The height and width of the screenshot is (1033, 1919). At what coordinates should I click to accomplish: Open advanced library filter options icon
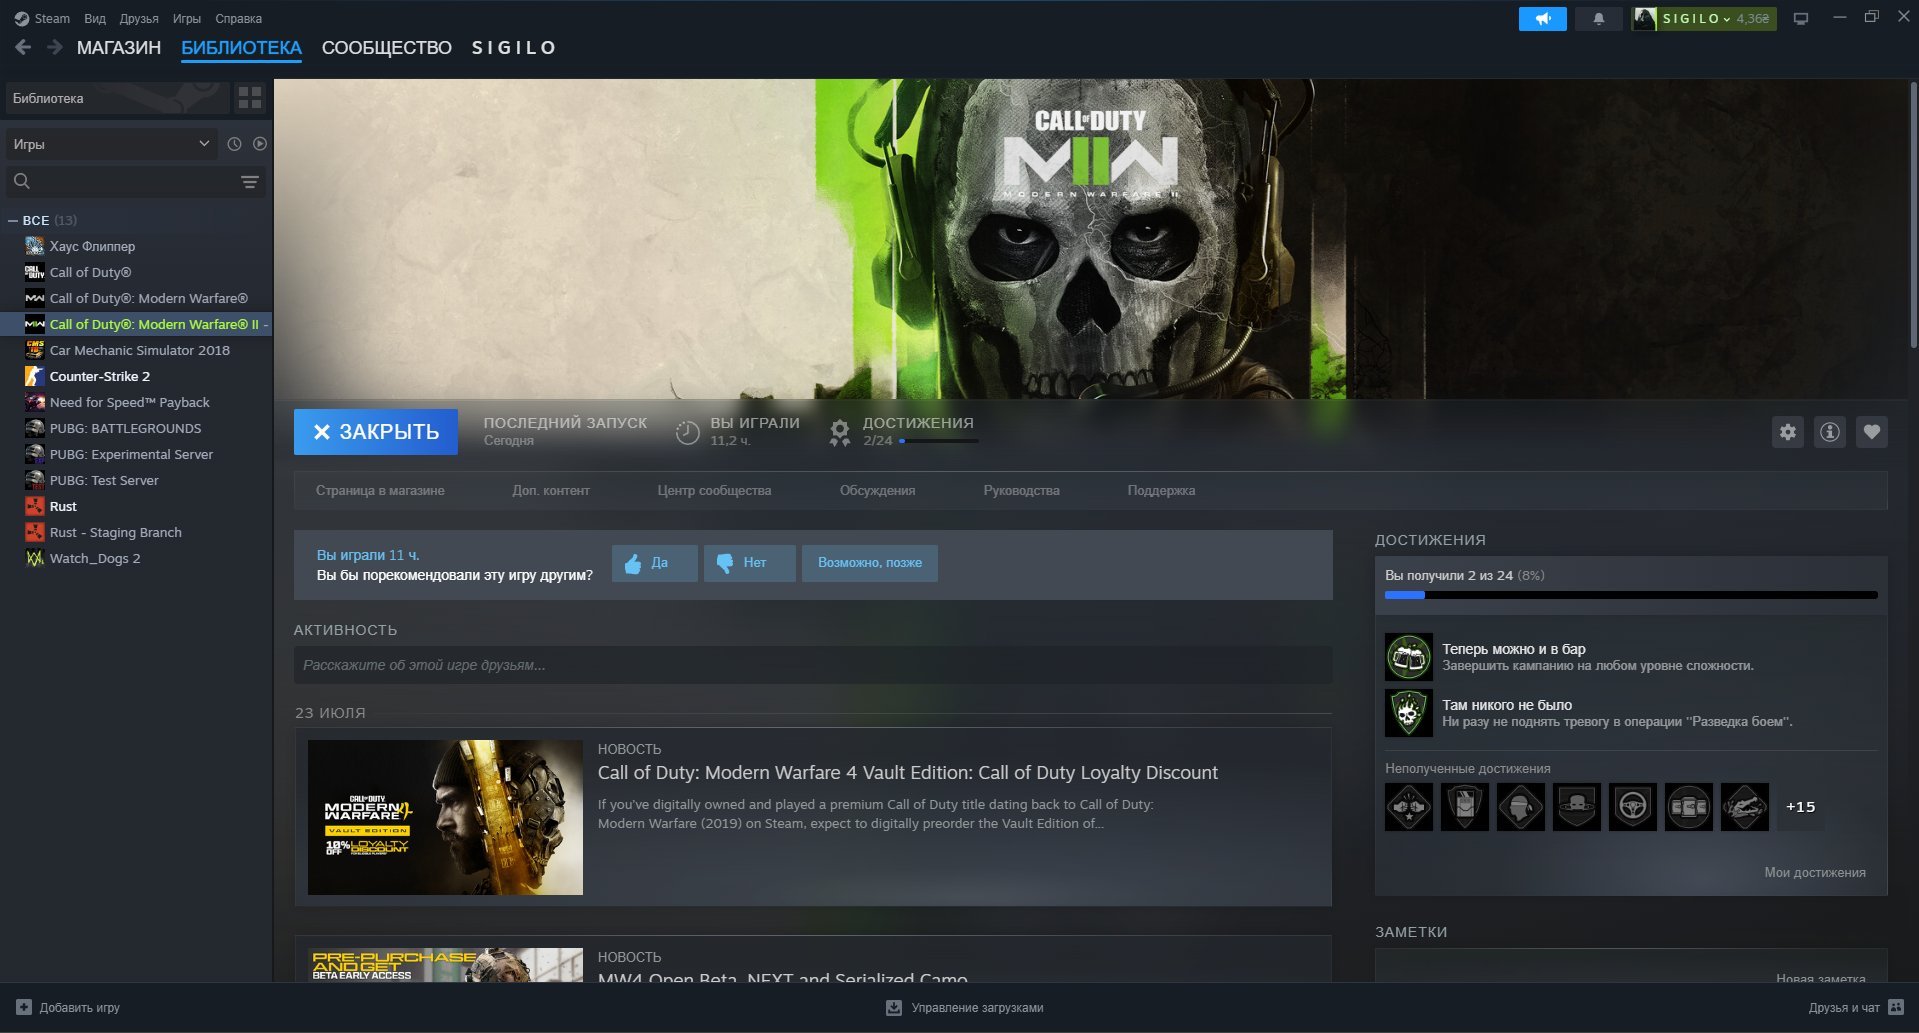[250, 181]
